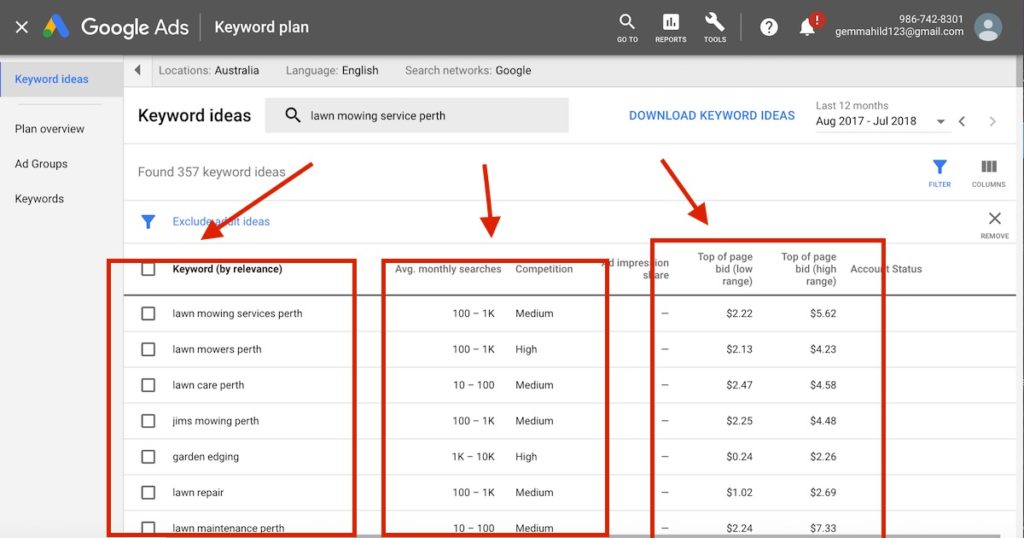Click Search networks: Google setting
1024x538 pixels.
pyautogui.click(x=468, y=71)
